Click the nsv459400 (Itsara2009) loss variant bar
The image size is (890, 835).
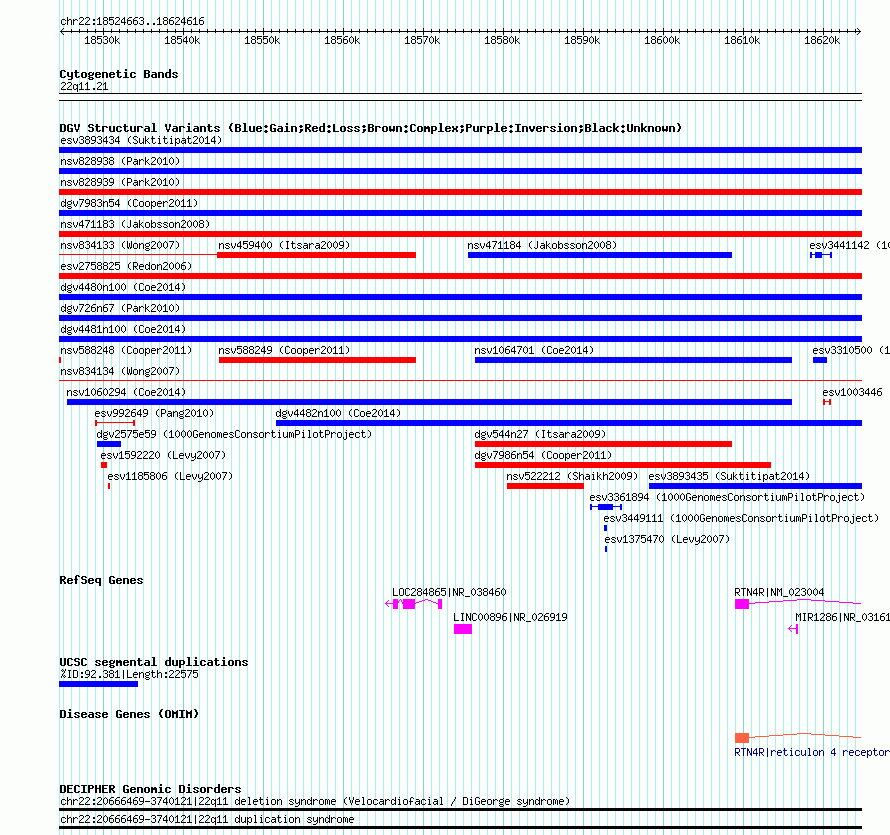tap(316, 255)
